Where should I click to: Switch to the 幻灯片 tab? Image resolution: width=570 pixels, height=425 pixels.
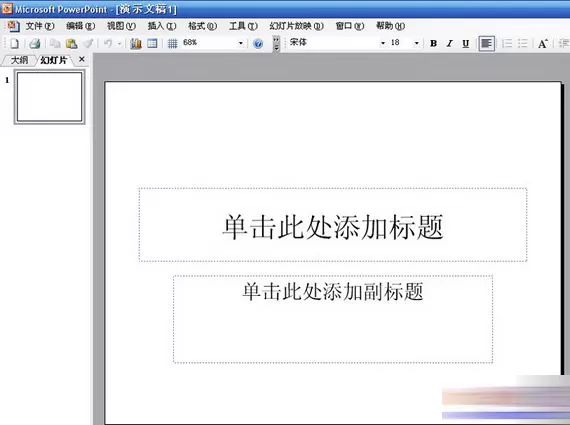point(54,60)
